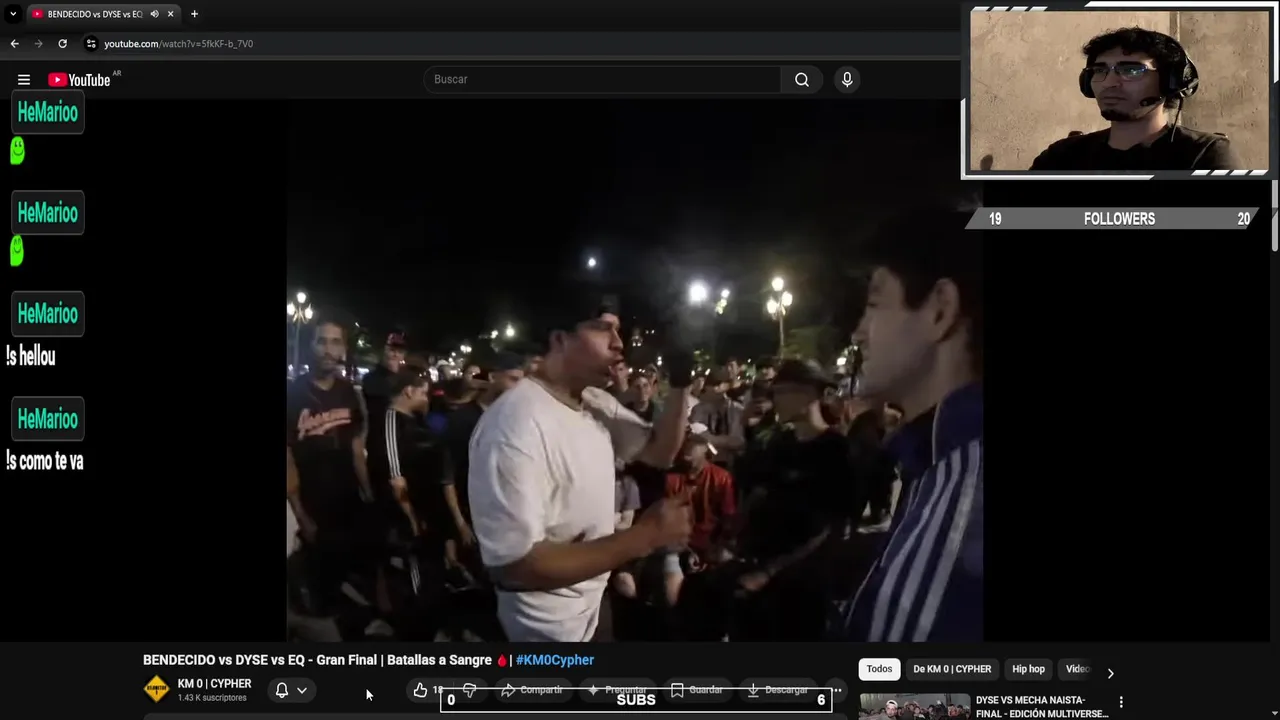The width and height of the screenshot is (1280, 720).
Task: Click the rap battle video player
Action: pyautogui.click(x=635, y=370)
